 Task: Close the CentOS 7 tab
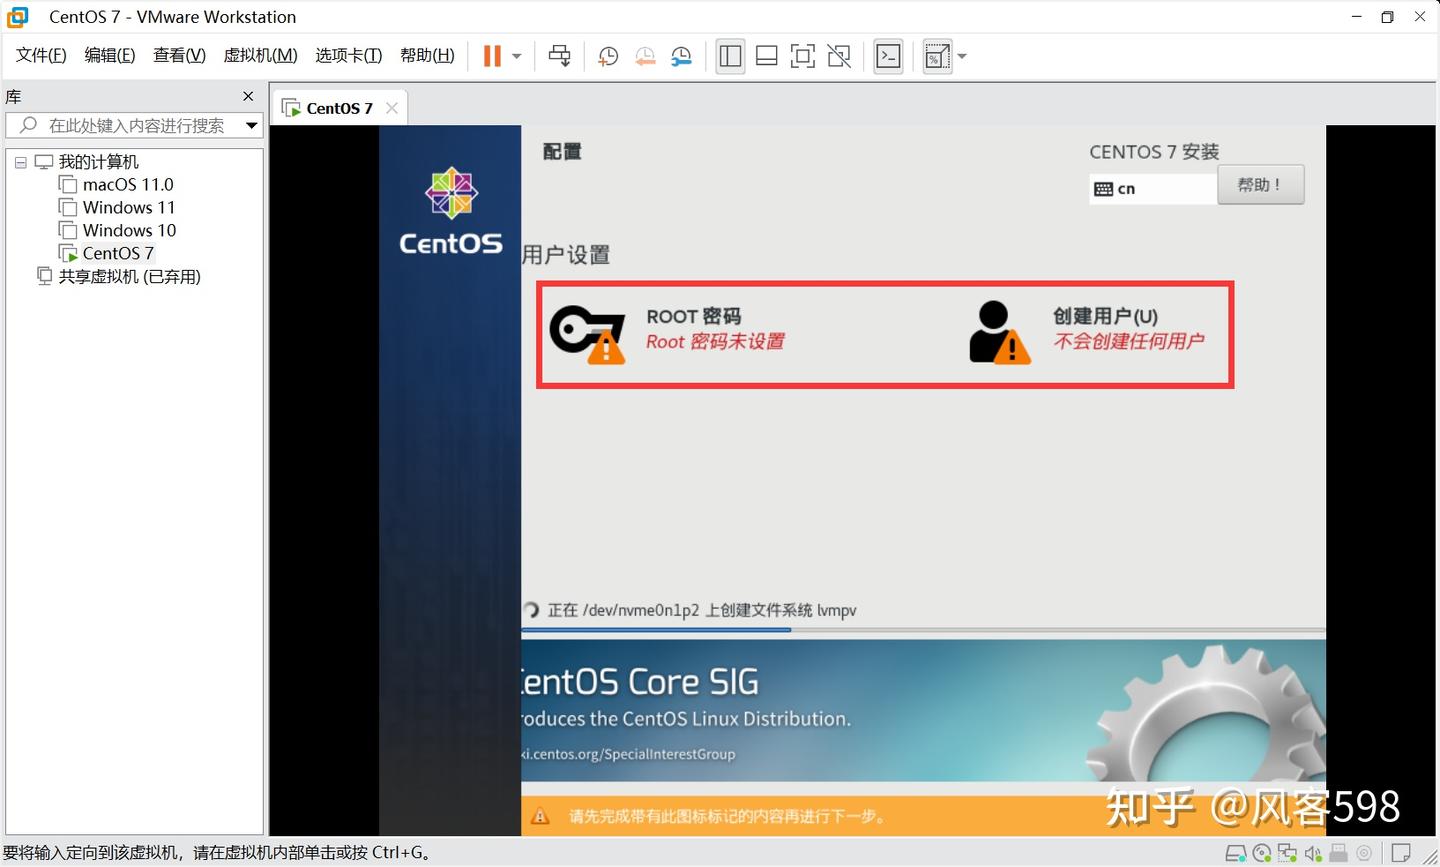point(392,108)
